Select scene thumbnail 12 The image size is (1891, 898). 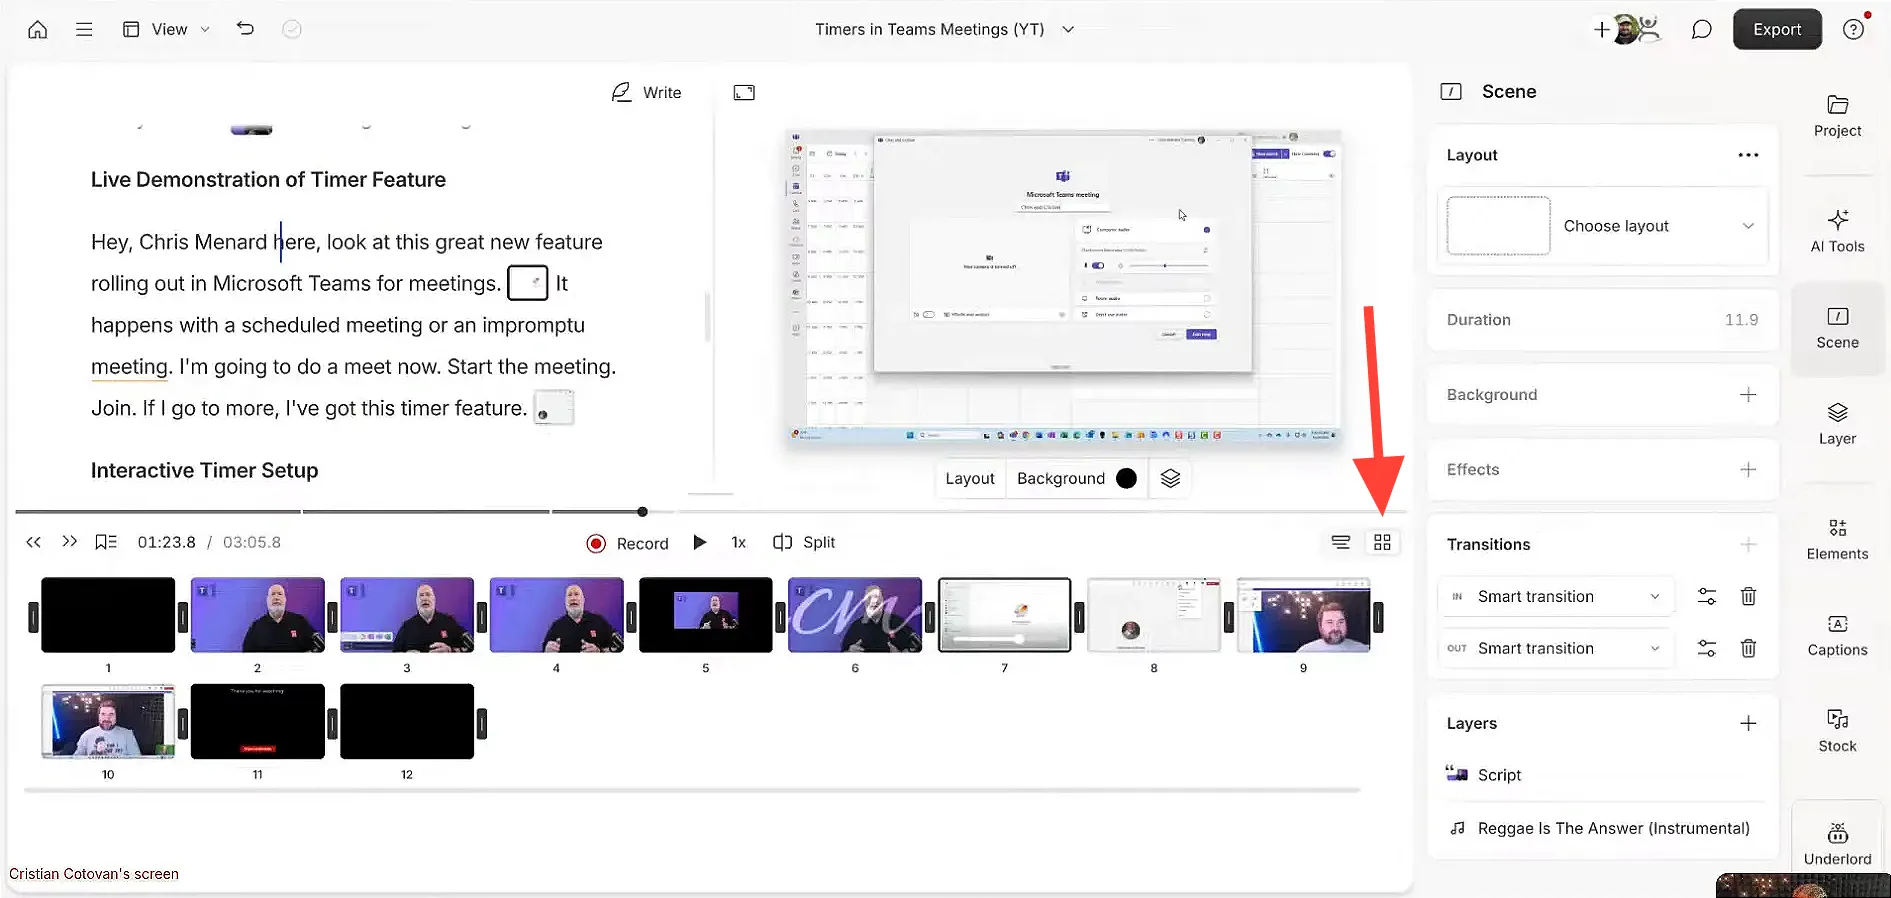click(407, 721)
